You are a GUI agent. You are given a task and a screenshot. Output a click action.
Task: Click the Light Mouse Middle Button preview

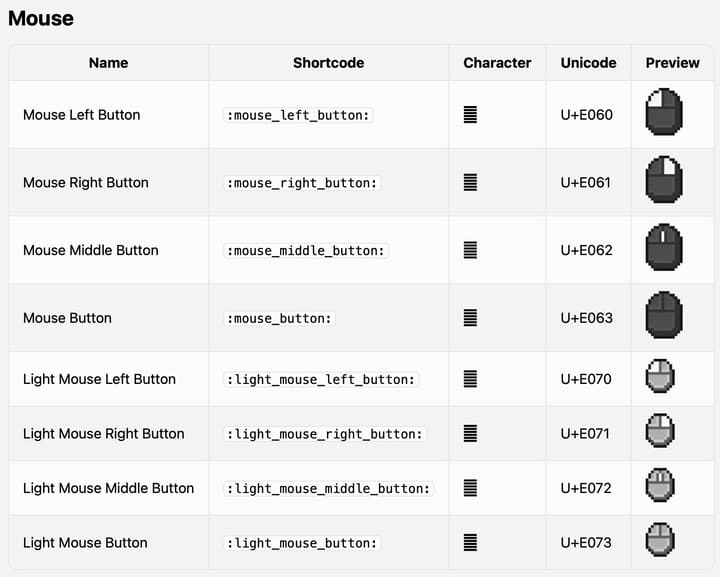click(x=660, y=486)
